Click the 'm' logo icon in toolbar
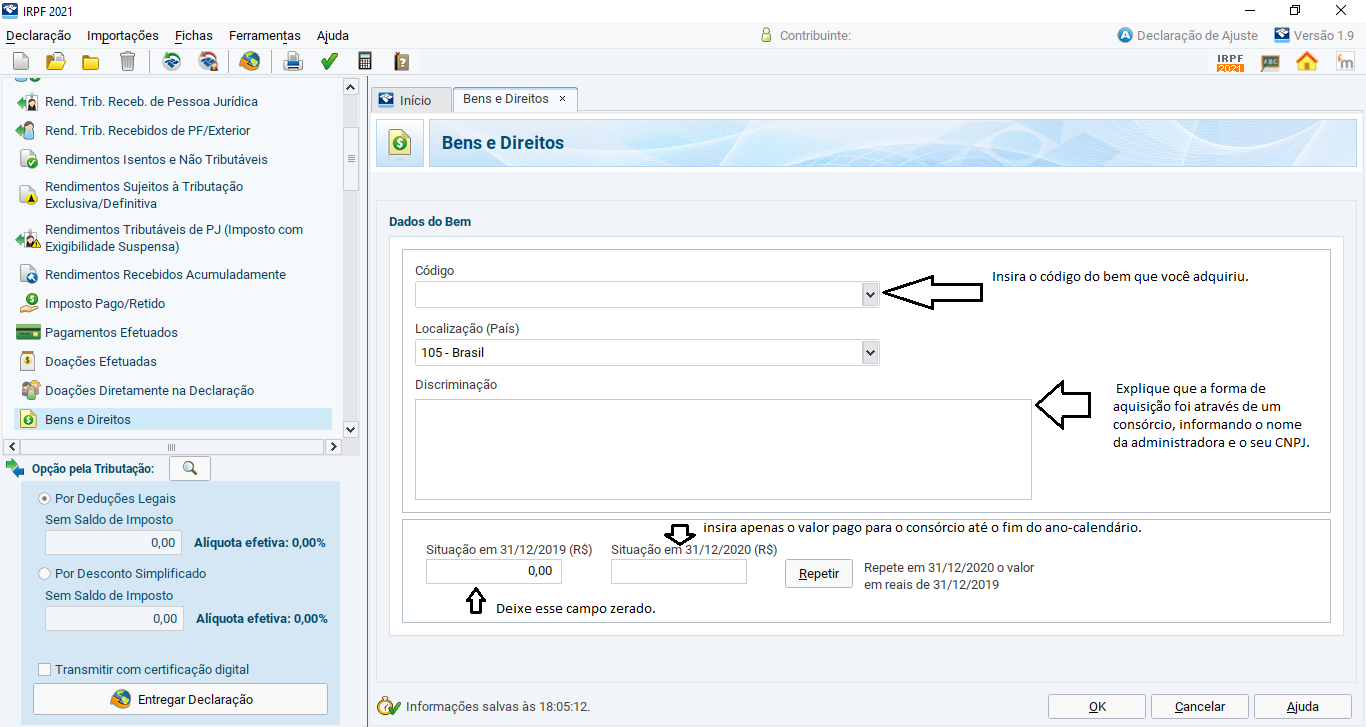Viewport: 1366px width, 727px height. coord(1344,62)
